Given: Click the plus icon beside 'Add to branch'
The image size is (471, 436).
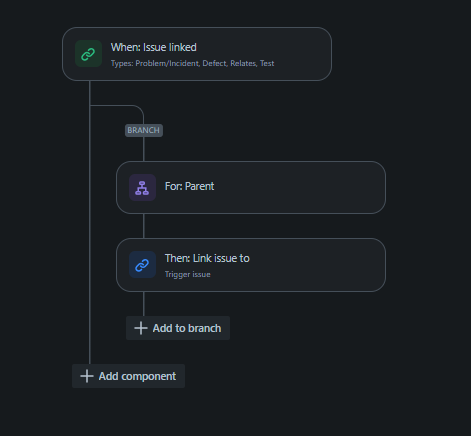Looking at the screenshot, I should click(x=141, y=328).
